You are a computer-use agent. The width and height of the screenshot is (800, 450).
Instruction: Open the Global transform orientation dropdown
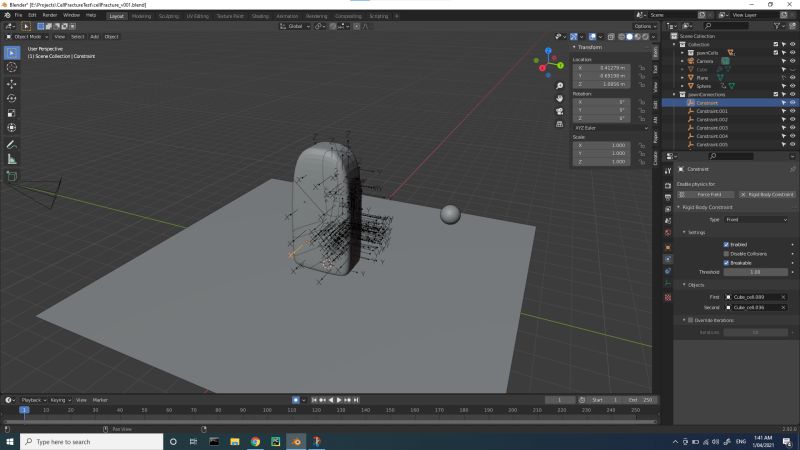(295, 26)
